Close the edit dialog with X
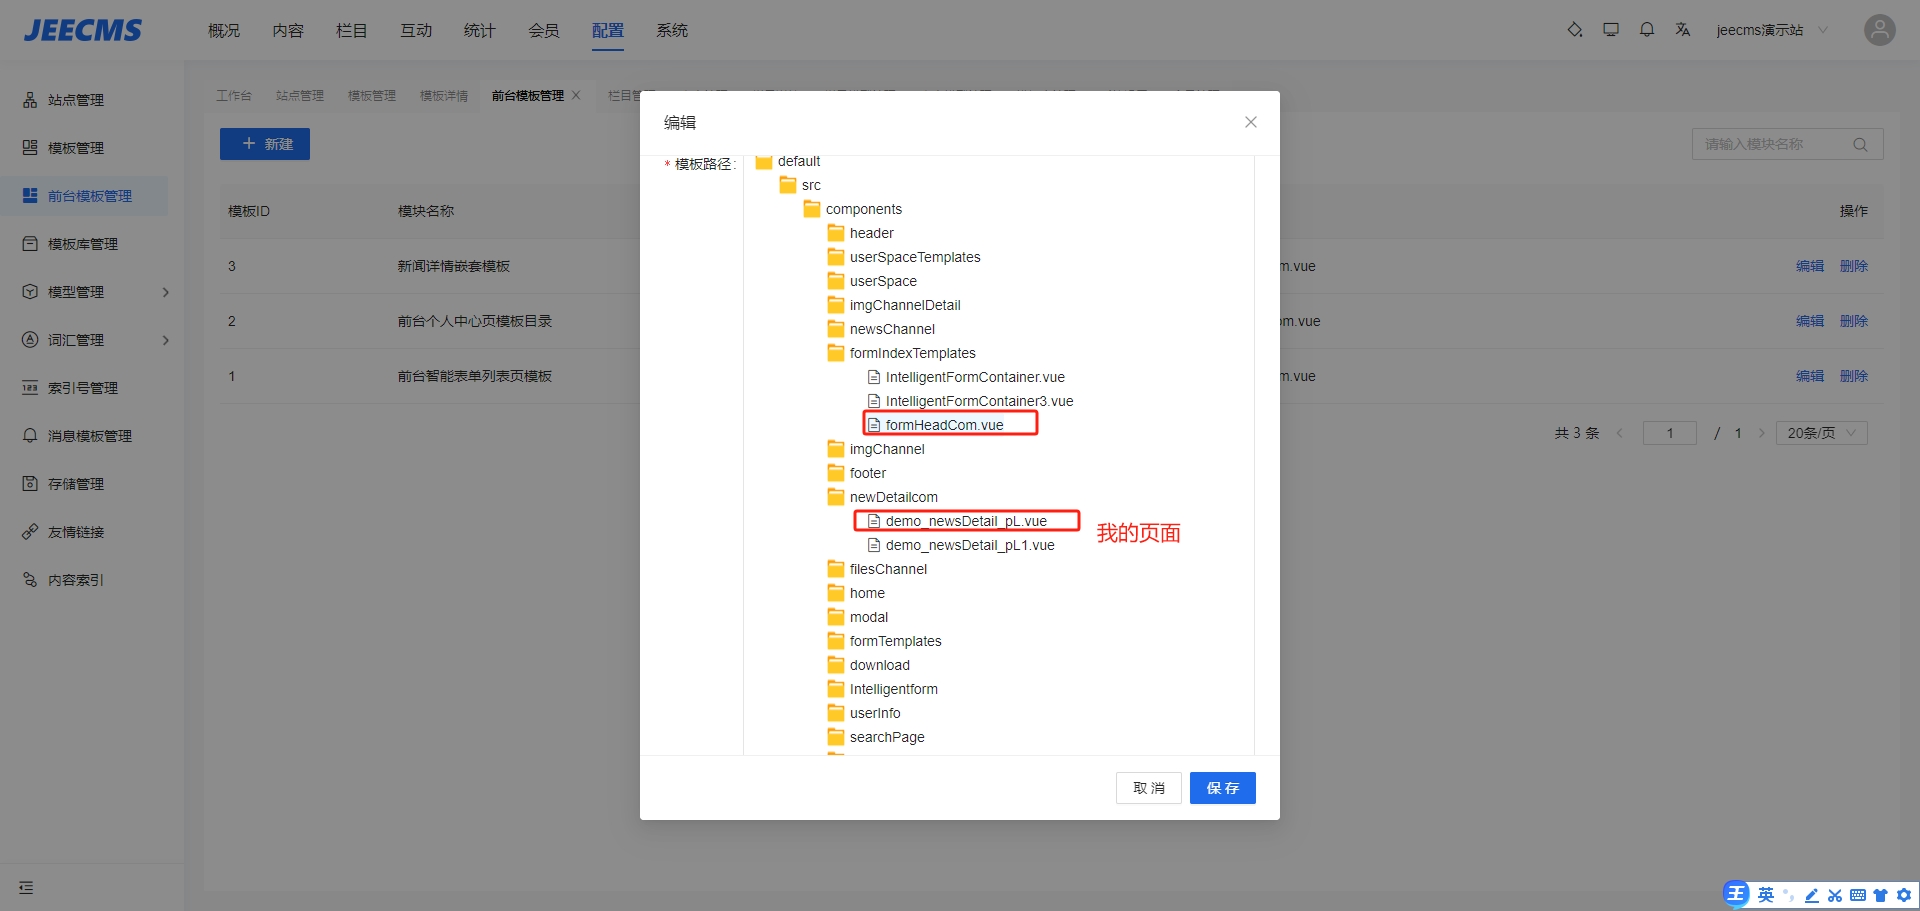 [x=1250, y=122]
